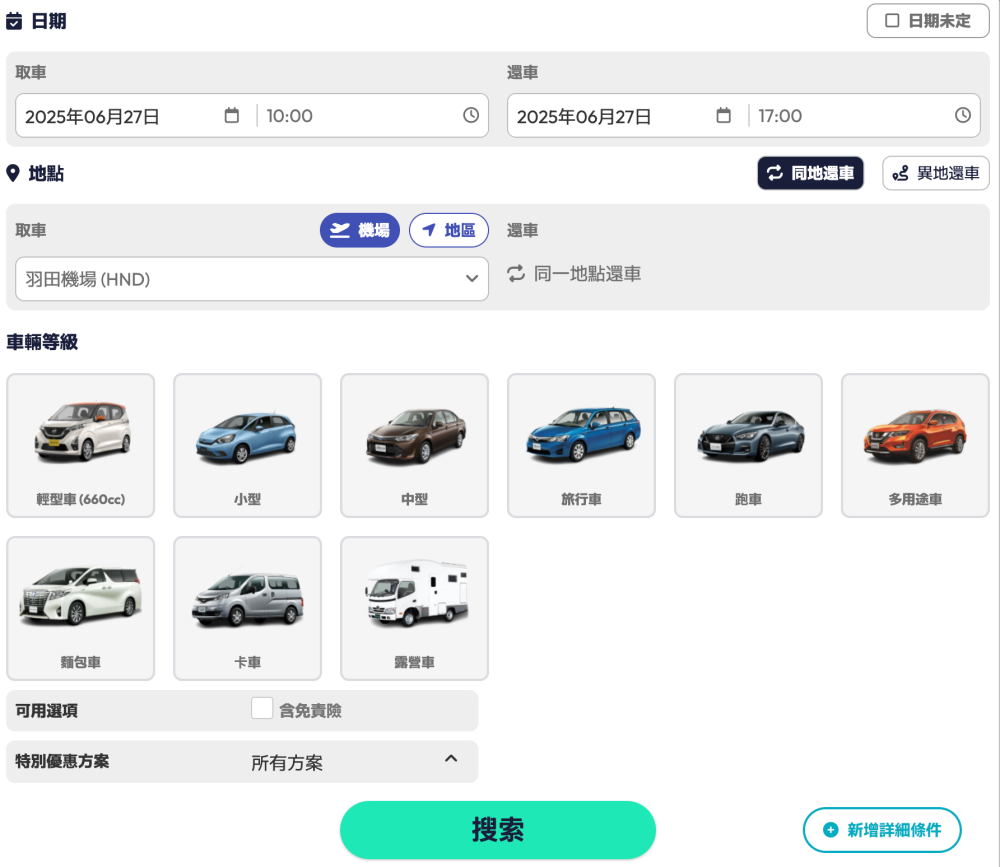Click the 新增詳細條件 button
The image size is (1000, 867).
coord(882,829)
